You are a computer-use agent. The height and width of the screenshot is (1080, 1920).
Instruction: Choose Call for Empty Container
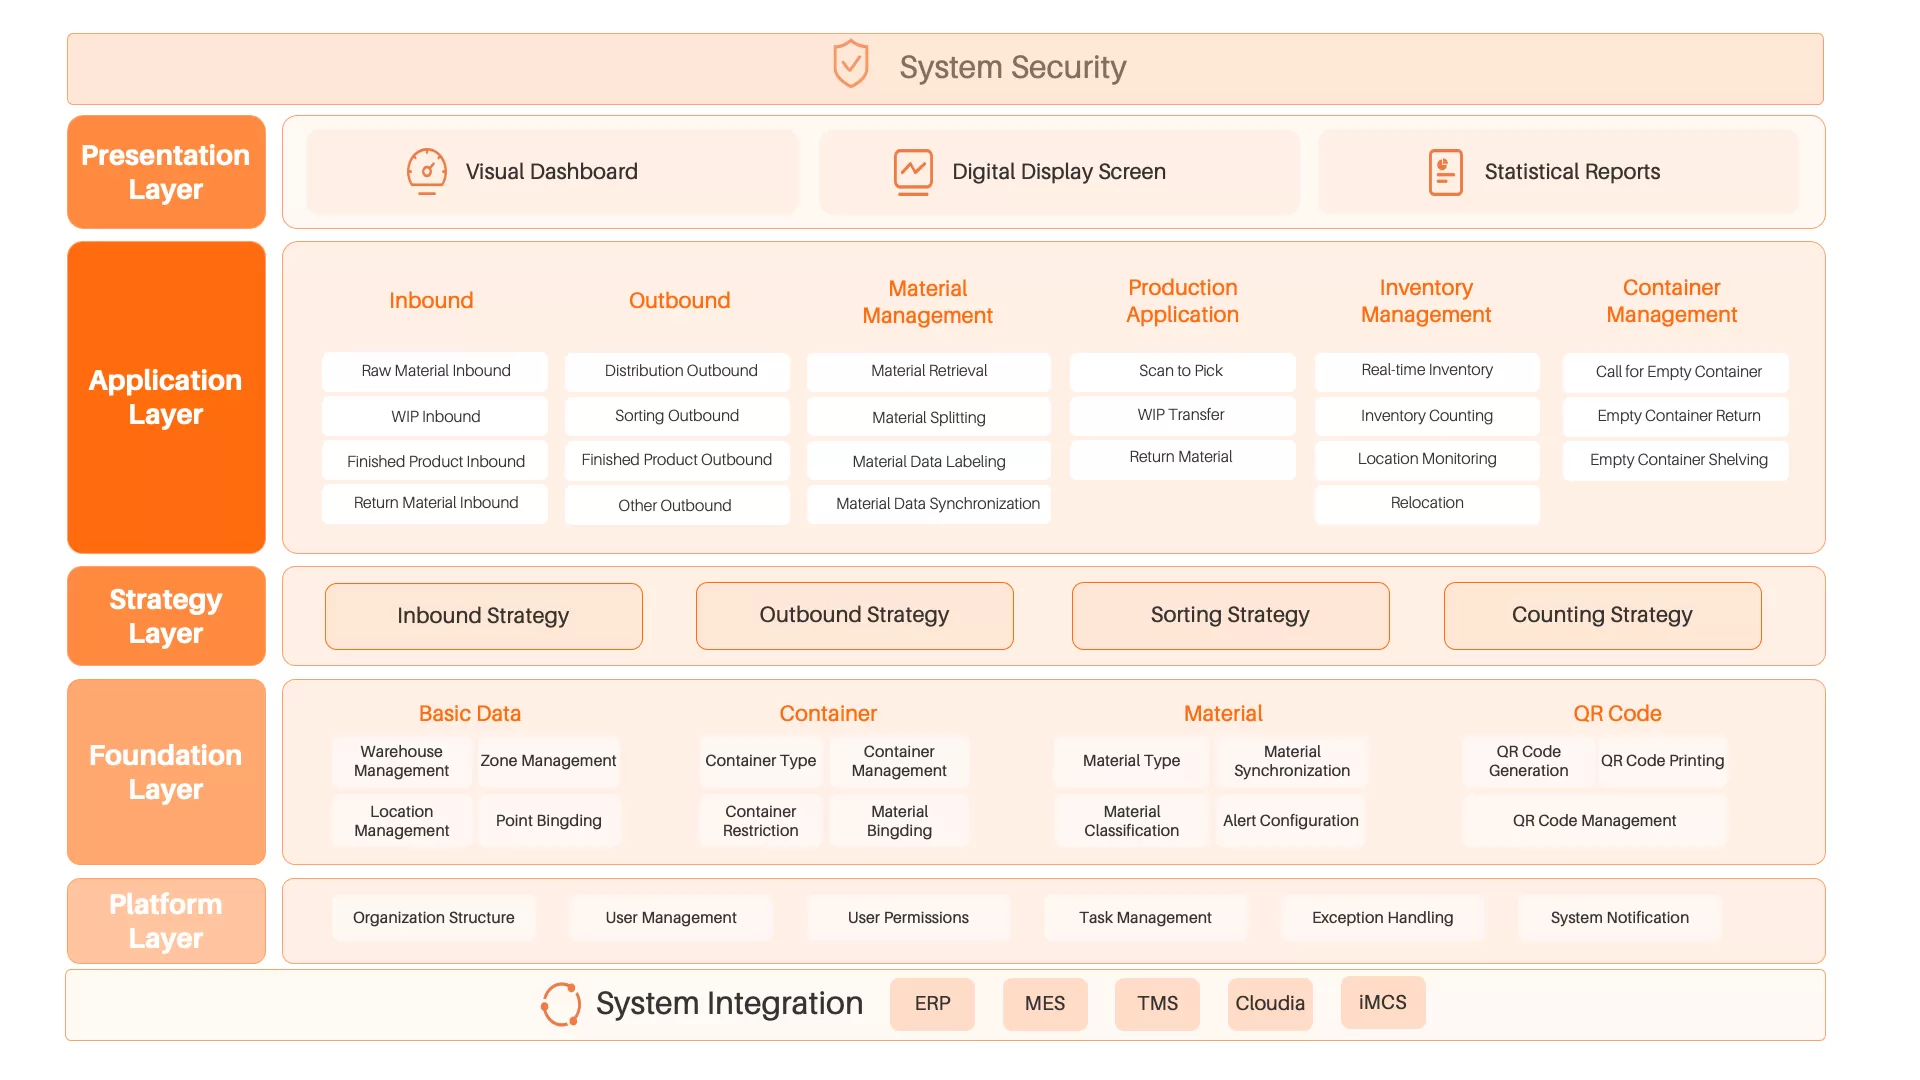click(1677, 372)
